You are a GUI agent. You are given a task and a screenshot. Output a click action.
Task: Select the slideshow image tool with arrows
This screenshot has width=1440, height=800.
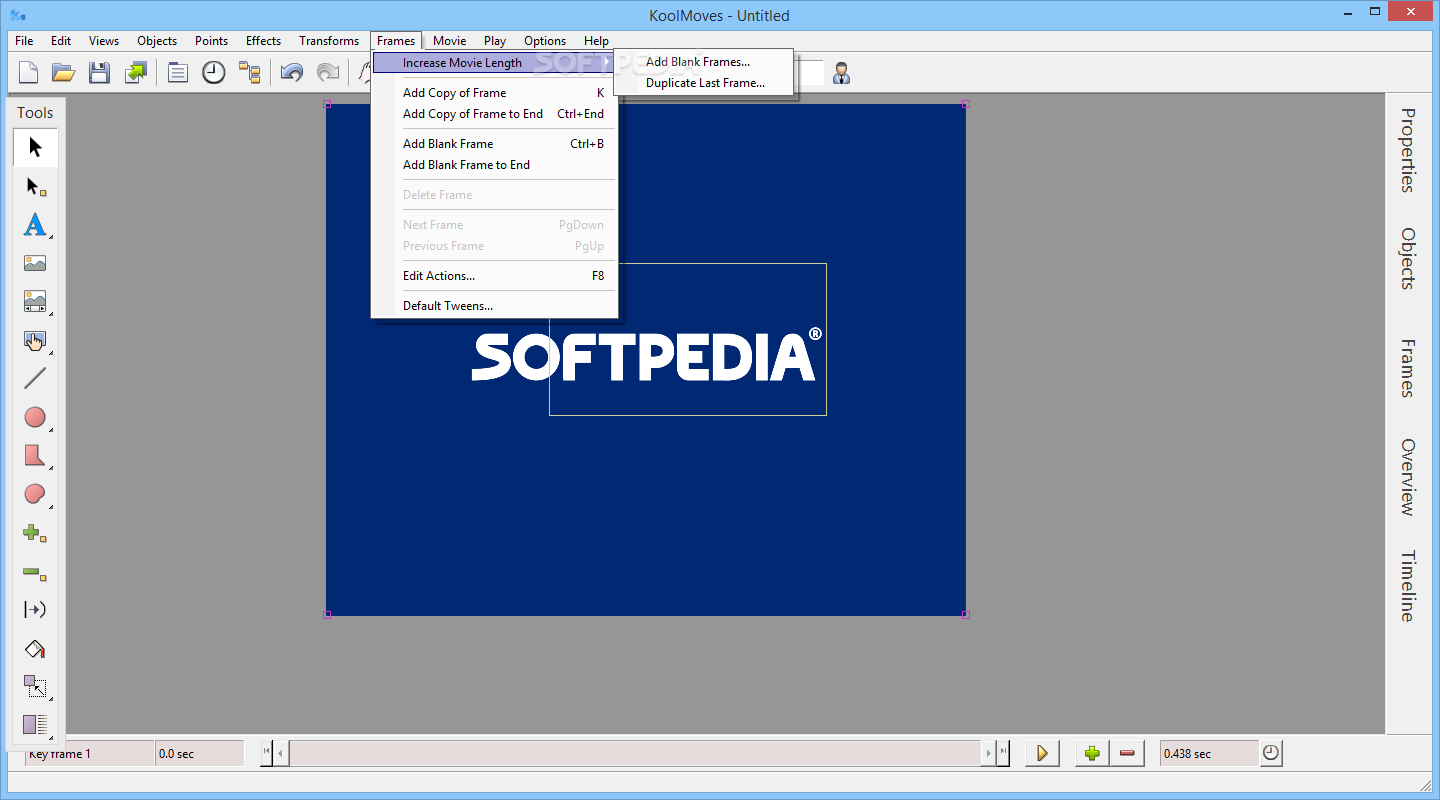(35, 302)
